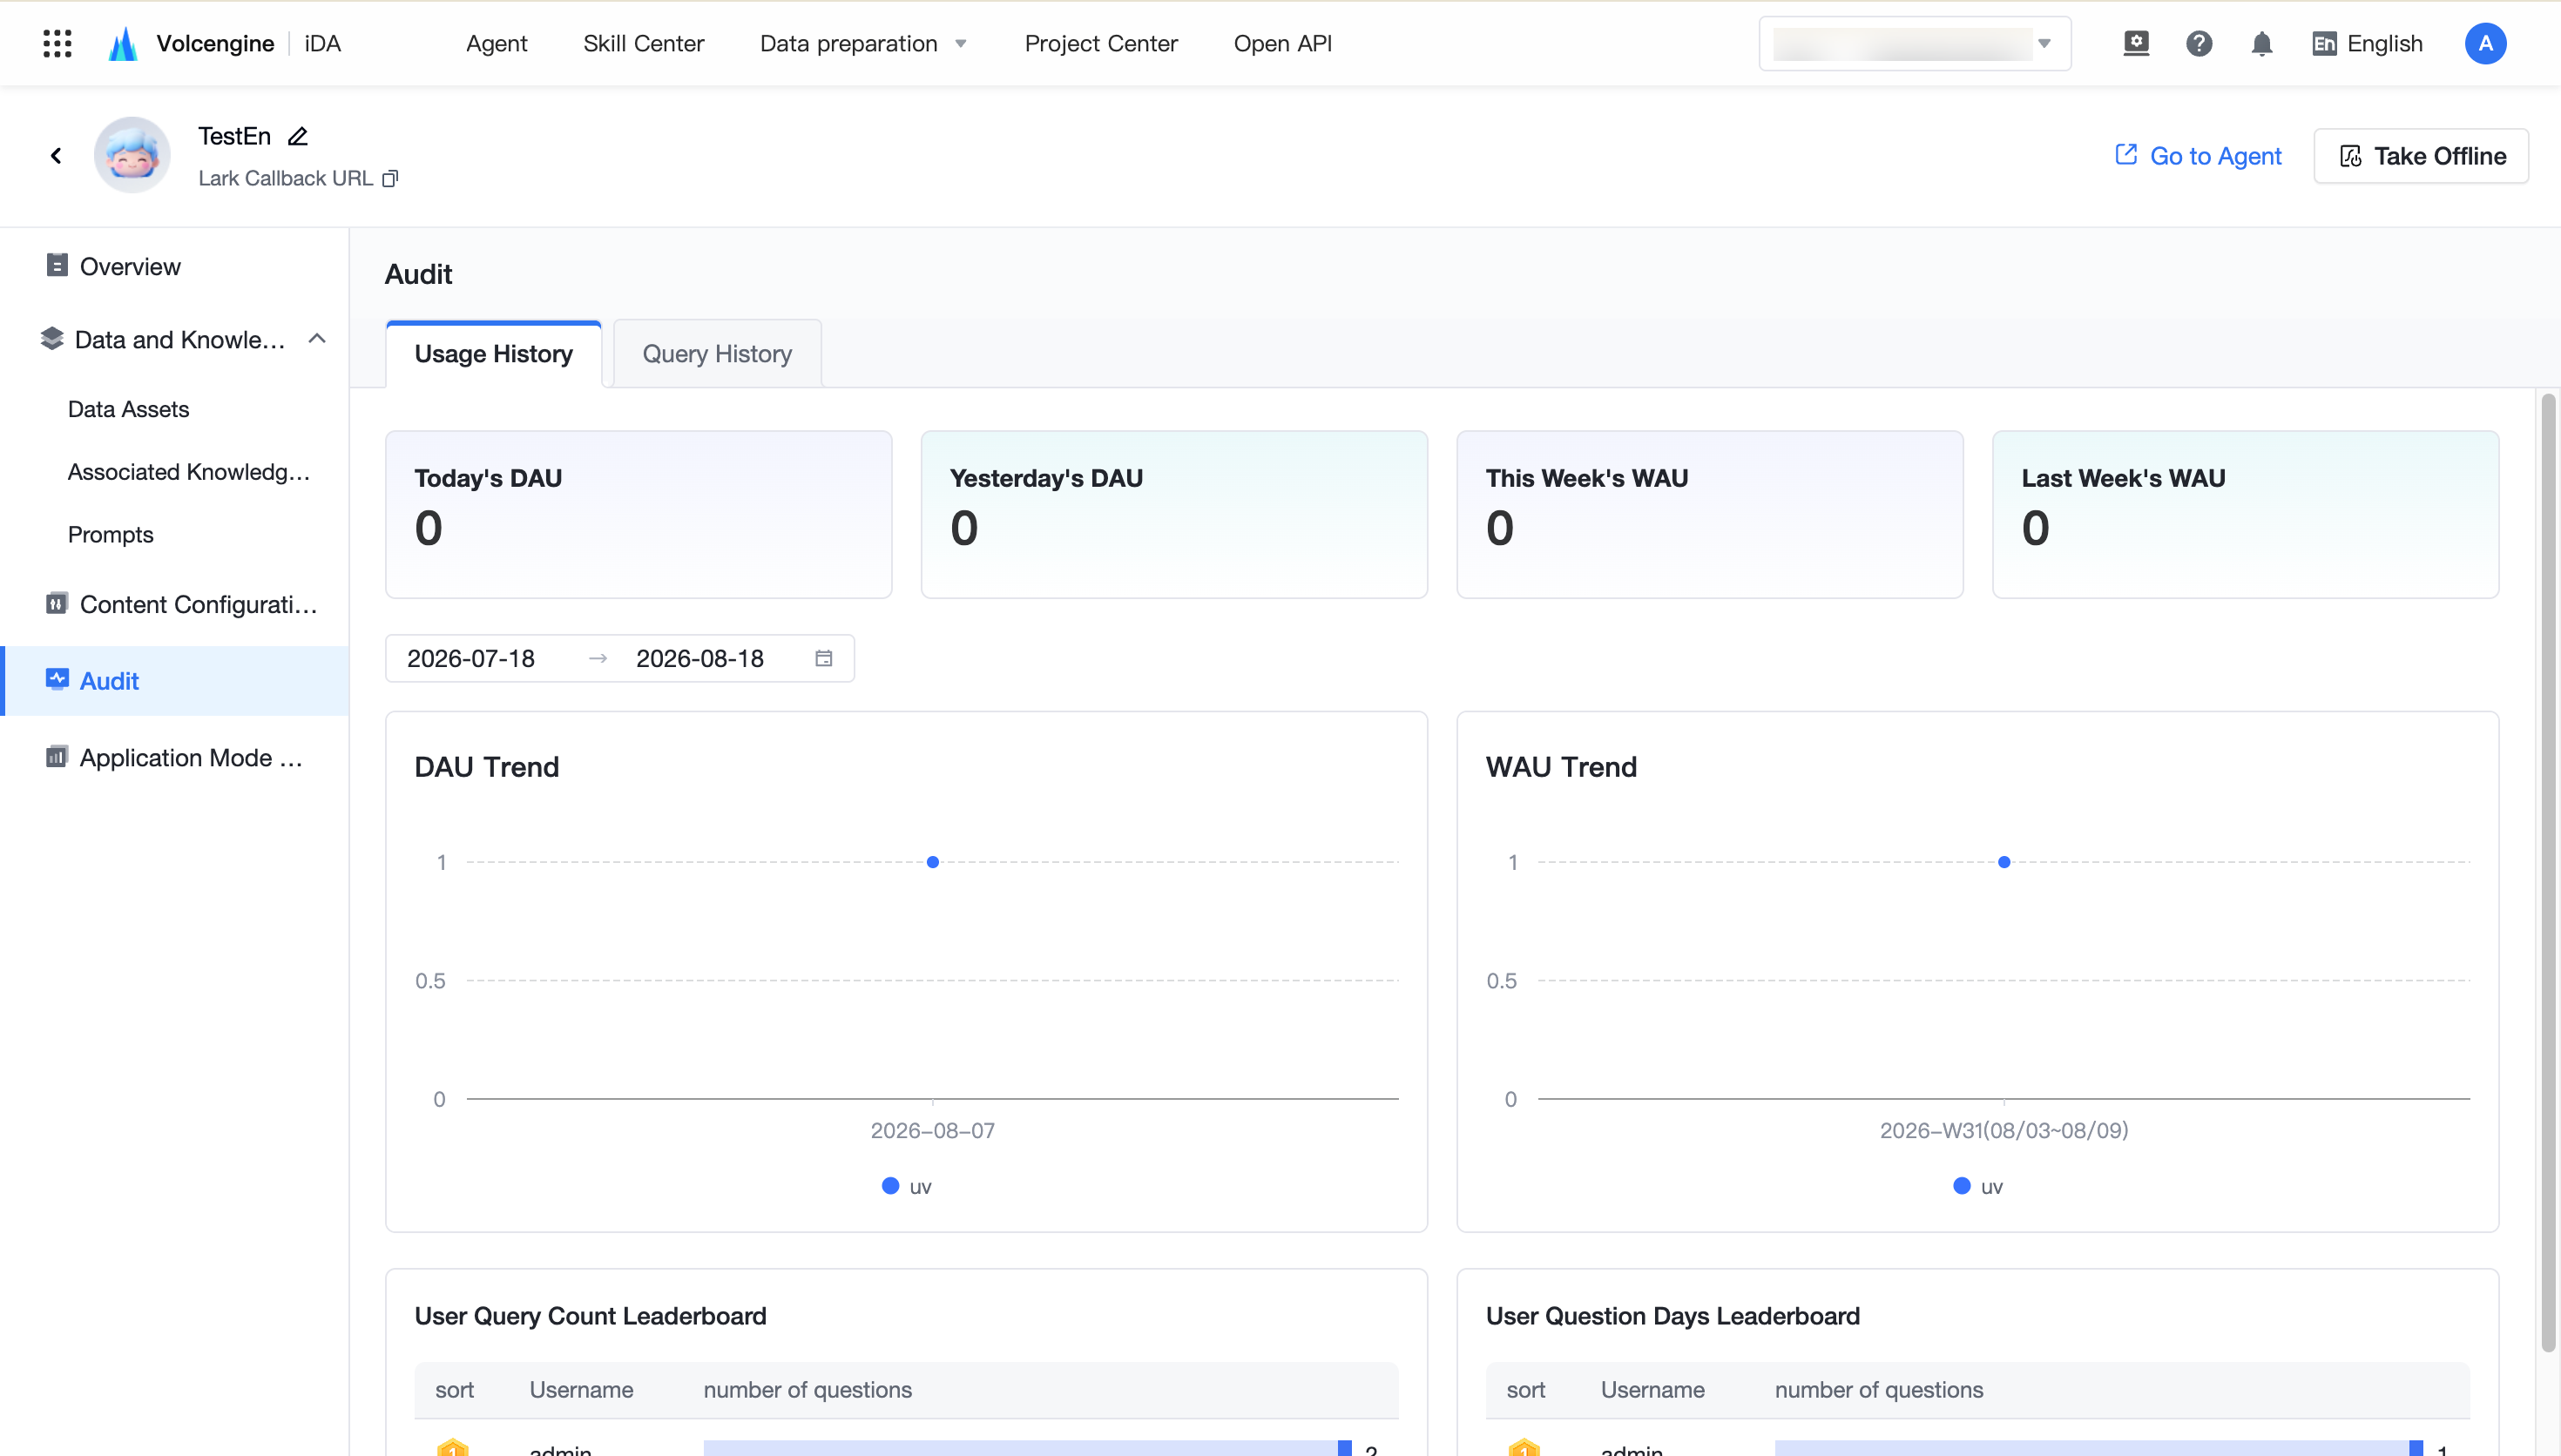2561x1456 pixels.
Task: Copy the Lark Callback URL
Action: pyautogui.click(x=390, y=178)
